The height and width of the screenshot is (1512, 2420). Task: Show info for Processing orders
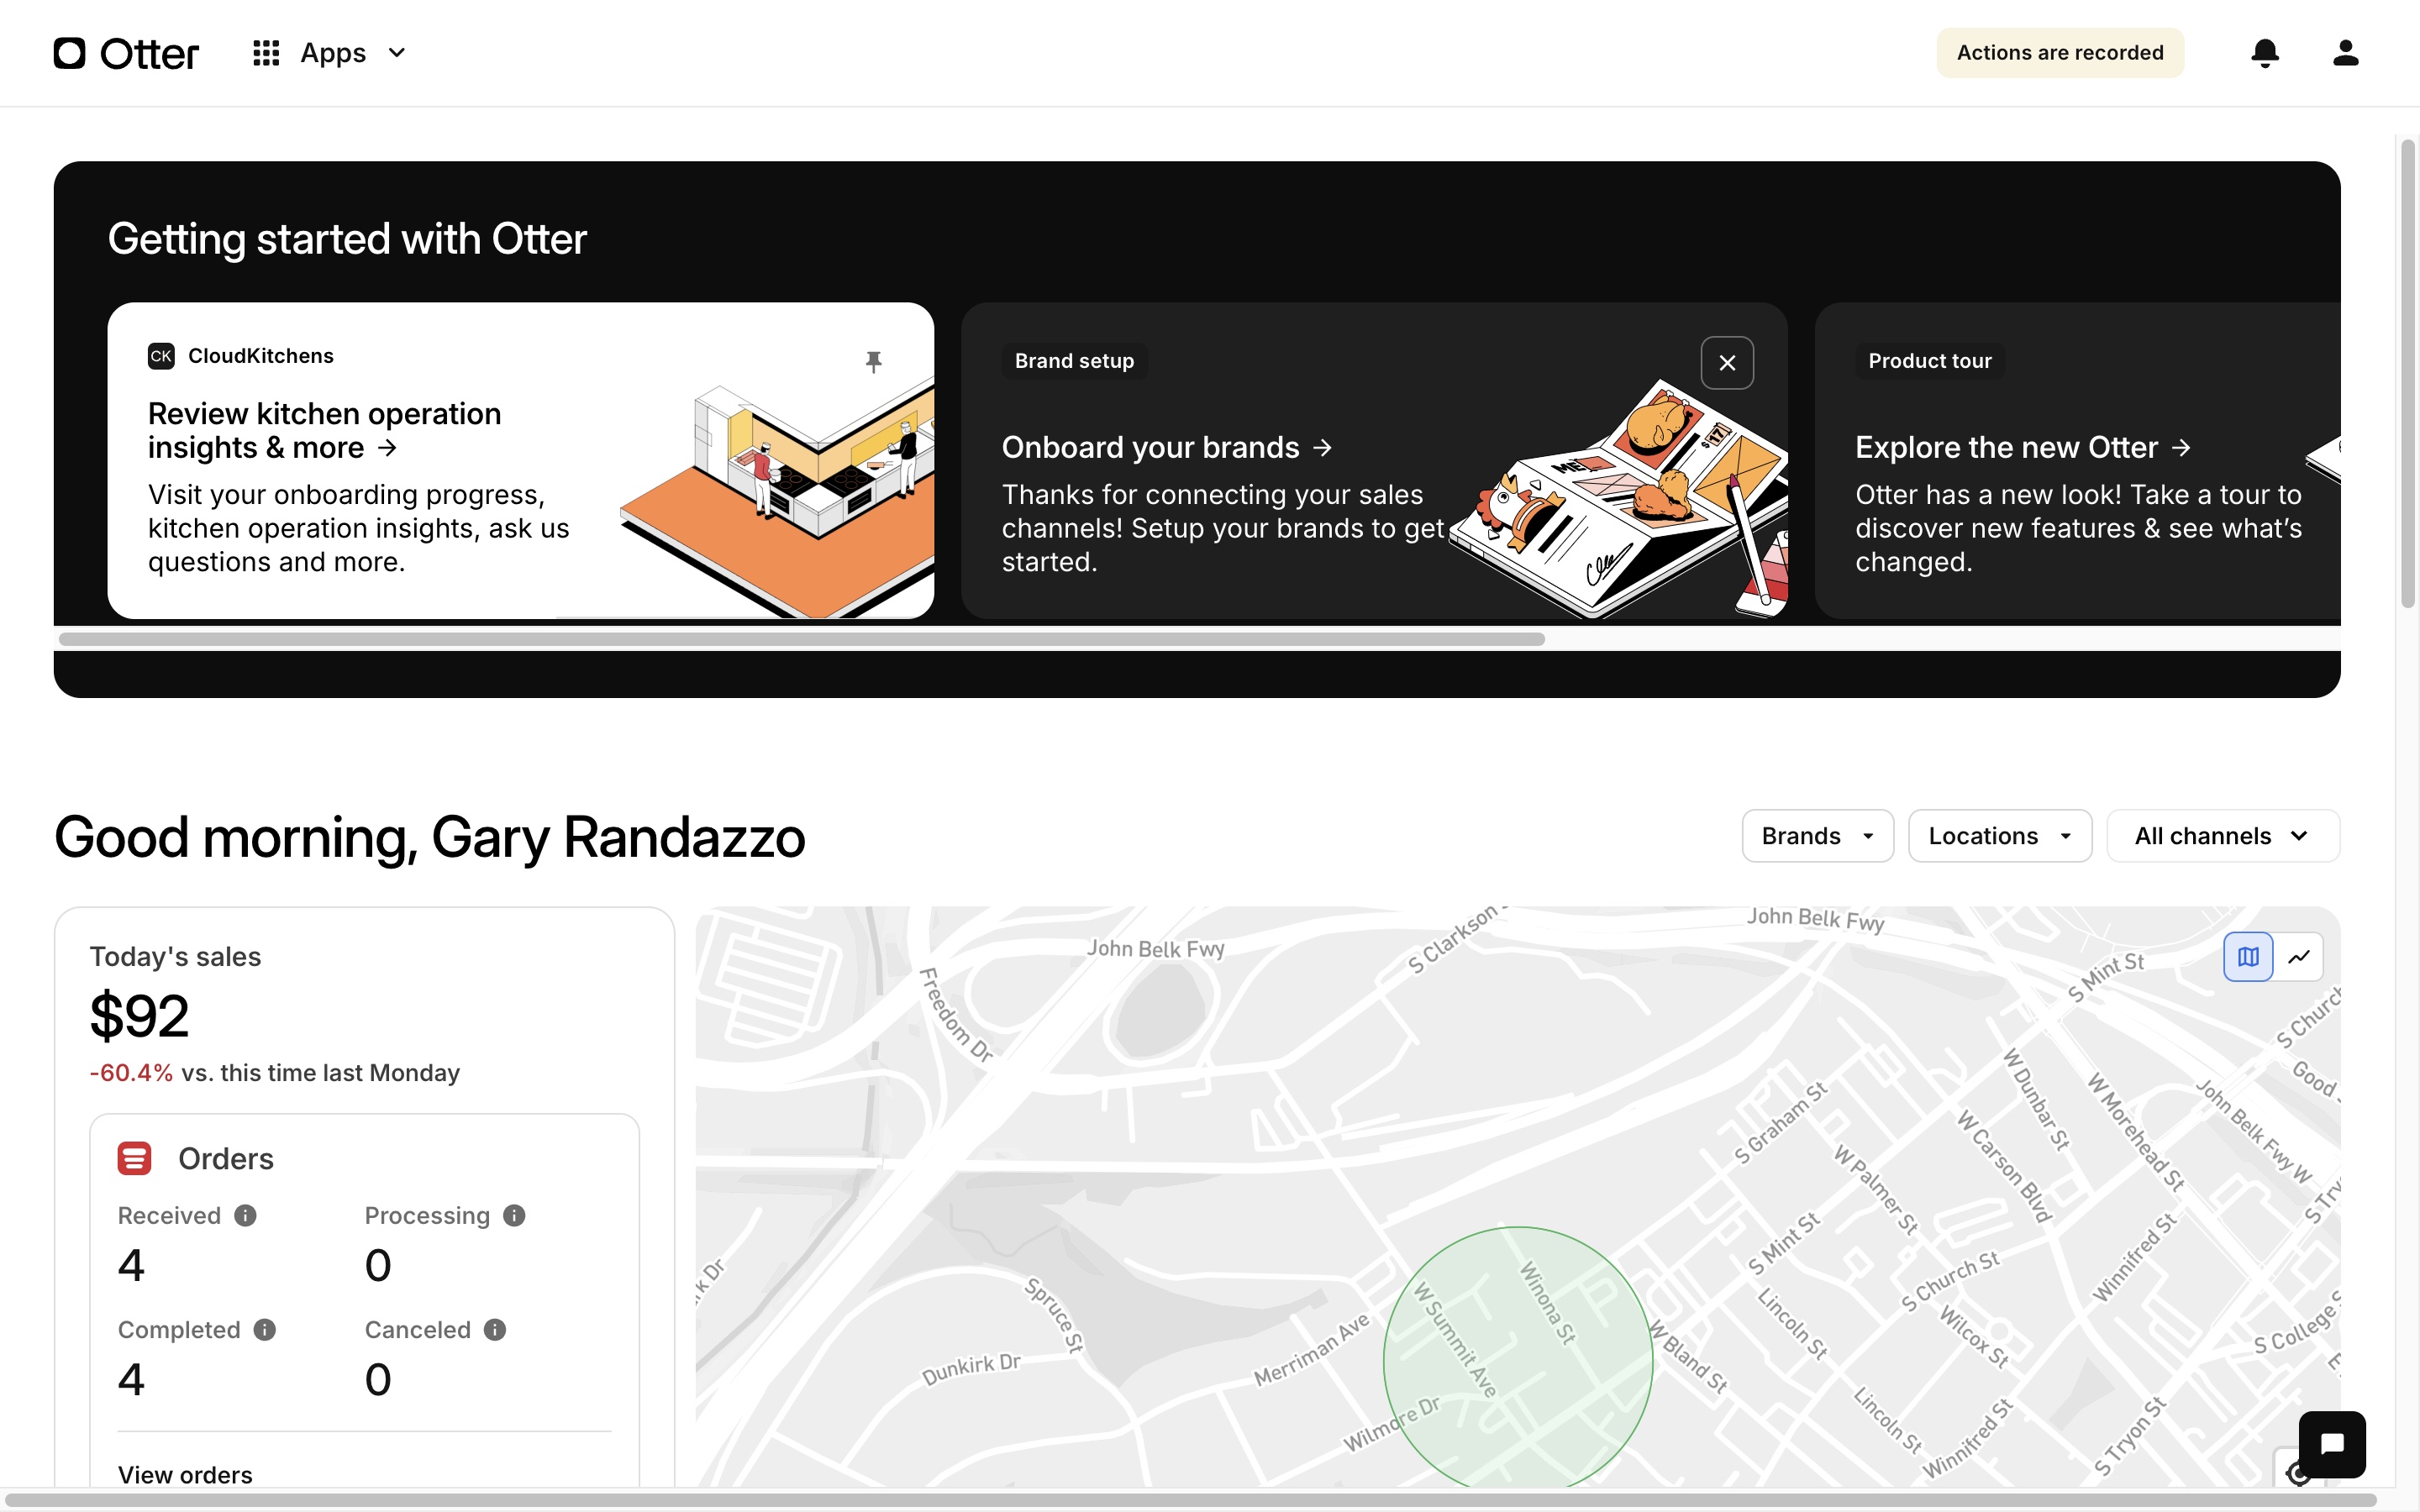(x=514, y=1215)
